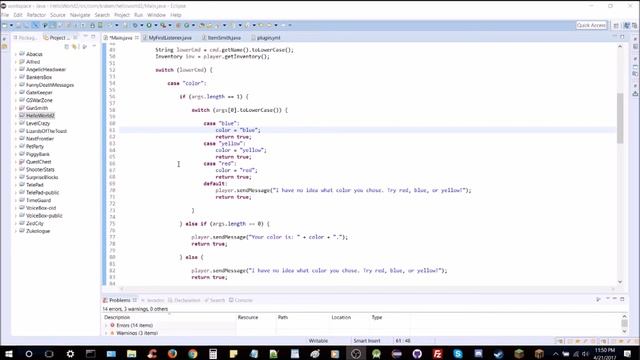Viewport: 640px width, 360px height.
Task: Click the editor scroll-down arrow
Action: [620, 282]
